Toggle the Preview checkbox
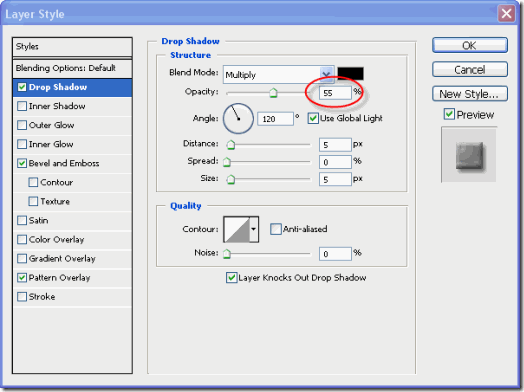Viewport: 524px width, 392px height. [449, 114]
